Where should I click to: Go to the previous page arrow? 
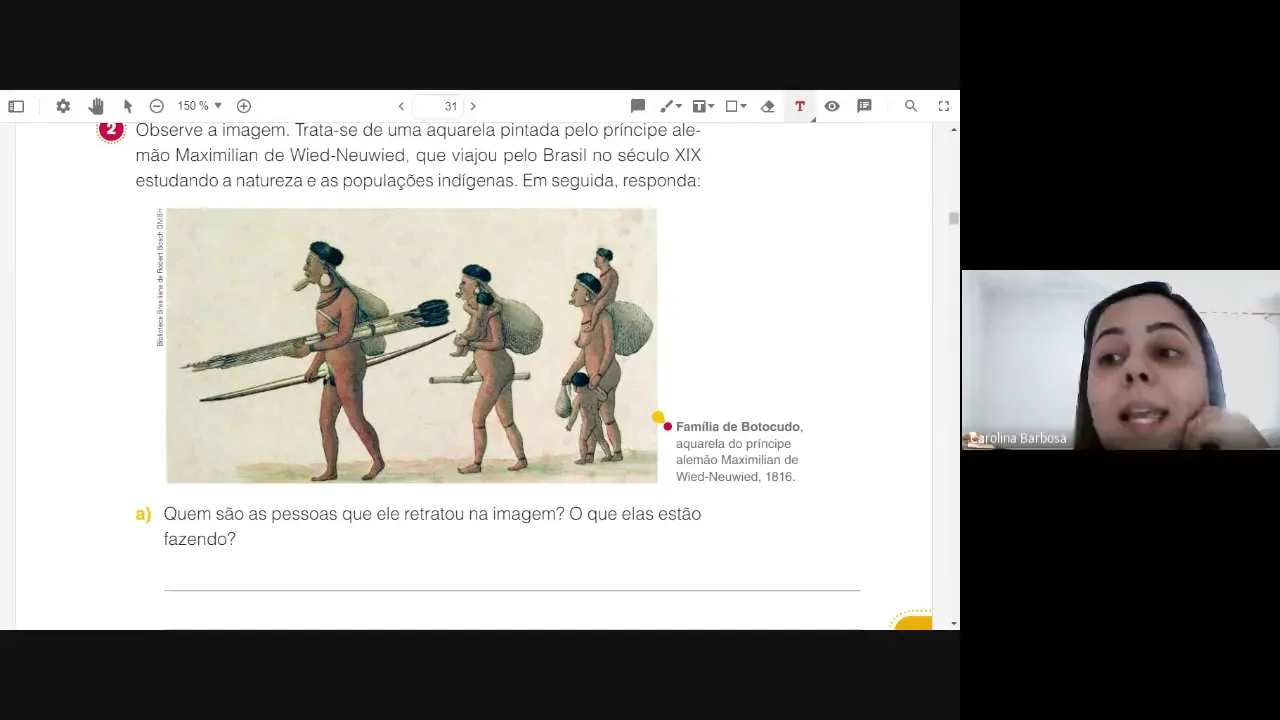tap(401, 106)
